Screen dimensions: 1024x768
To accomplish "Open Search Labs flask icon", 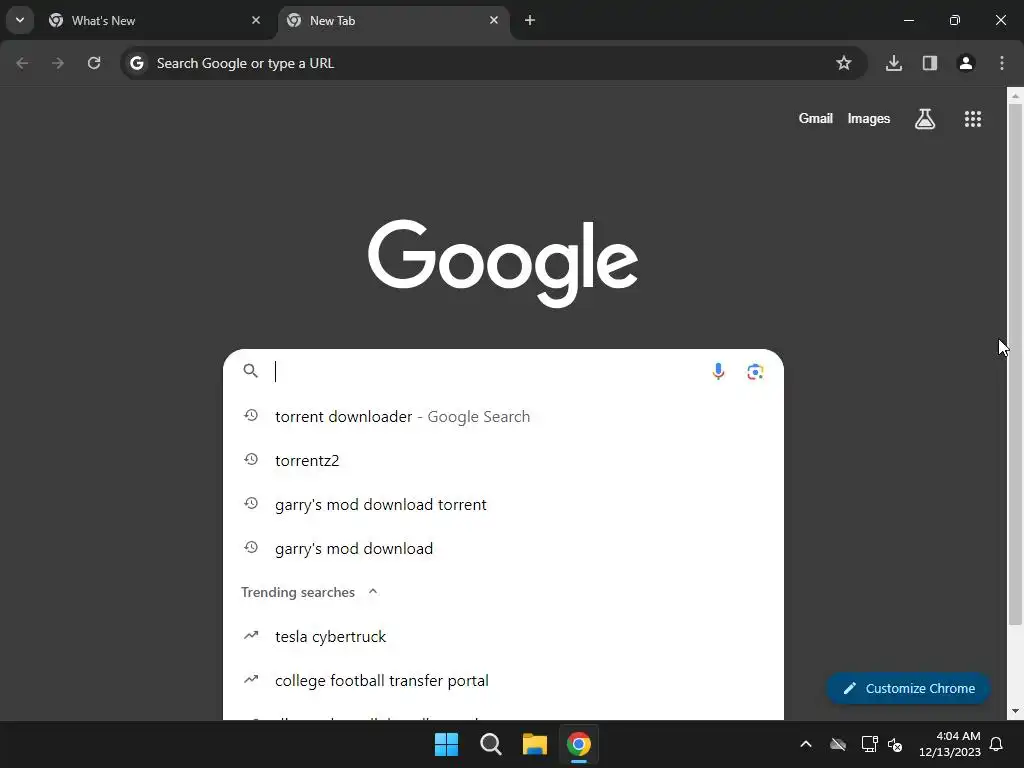I will (x=925, y=119).
